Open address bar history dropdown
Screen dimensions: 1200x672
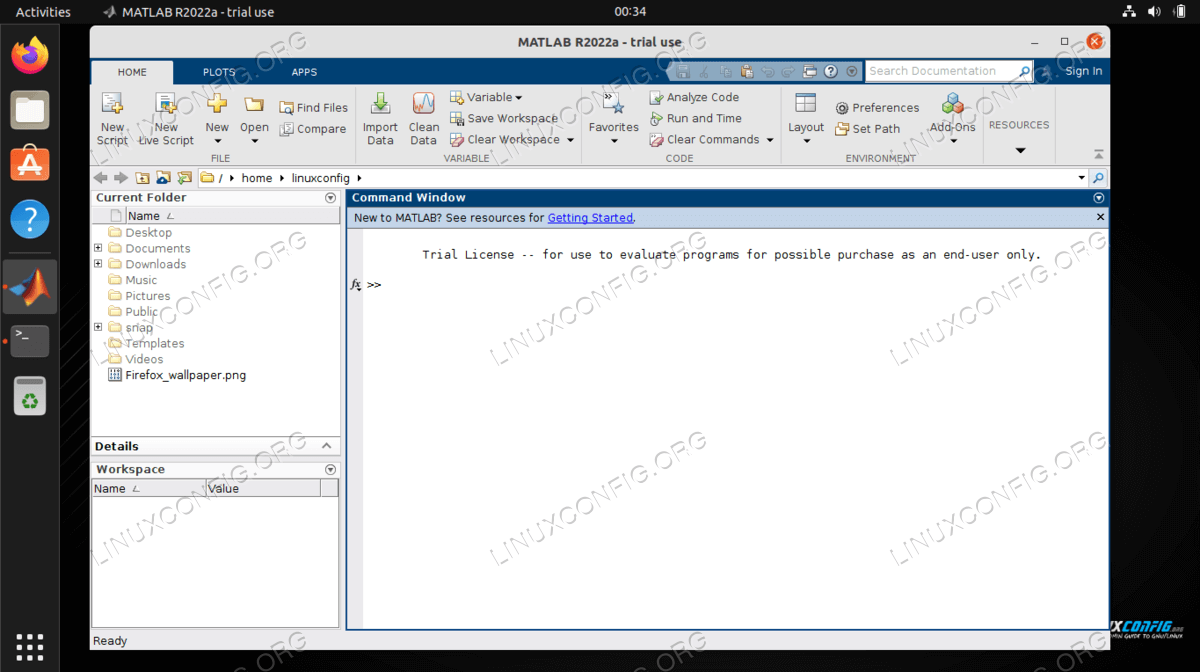tap(1082, 178)
